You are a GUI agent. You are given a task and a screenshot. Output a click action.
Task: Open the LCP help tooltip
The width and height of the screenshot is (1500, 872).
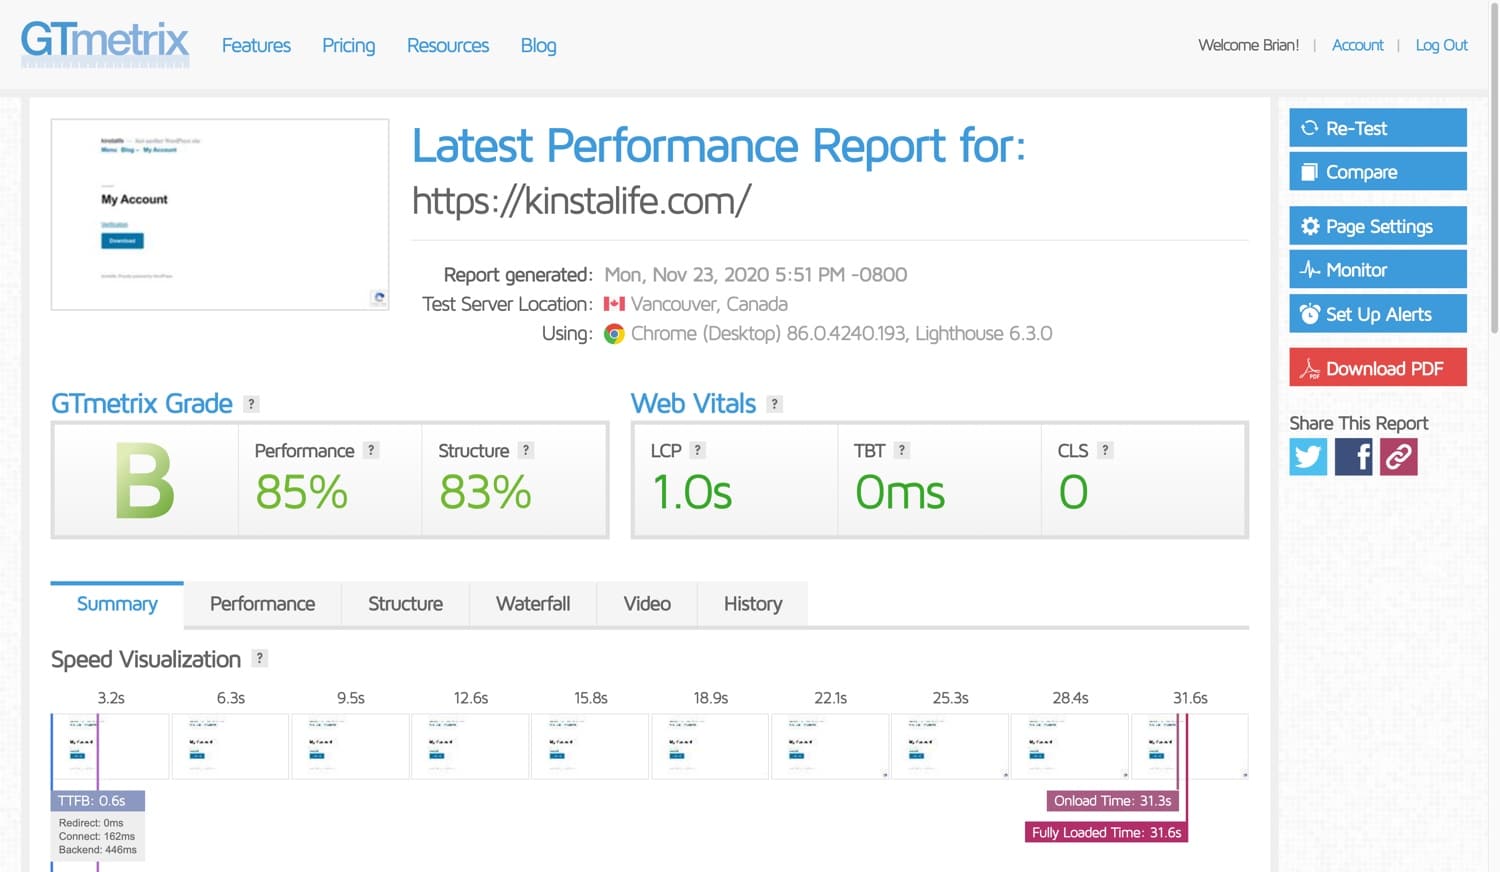[700, 450]
